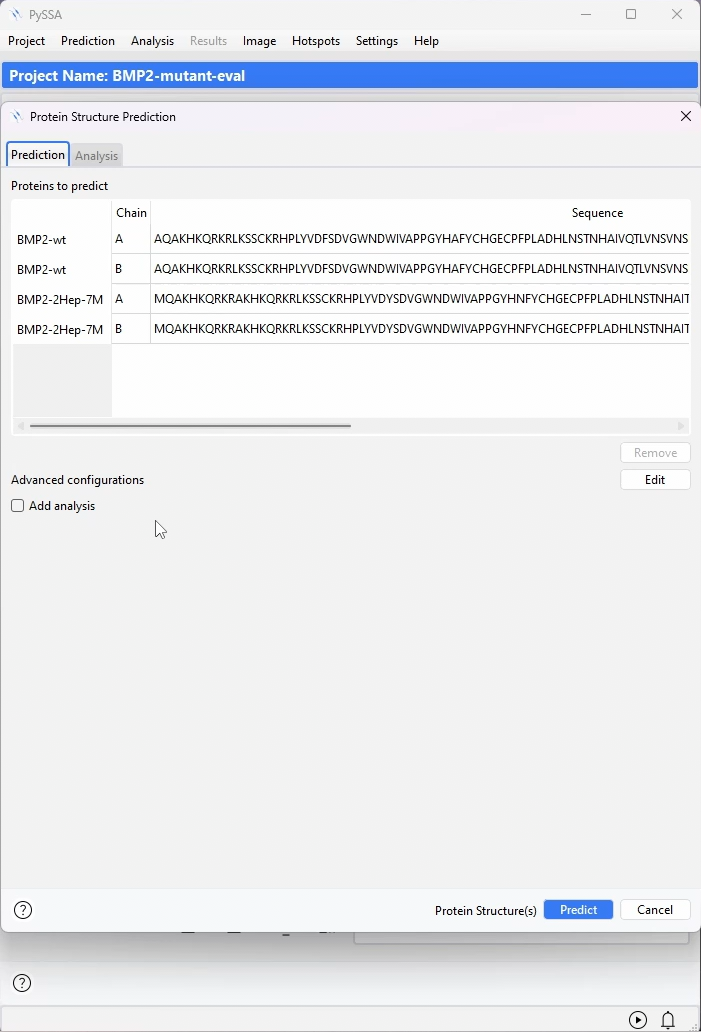Switch to the Analysis tab
This screenshot has width=701, height=1032.
96,156
